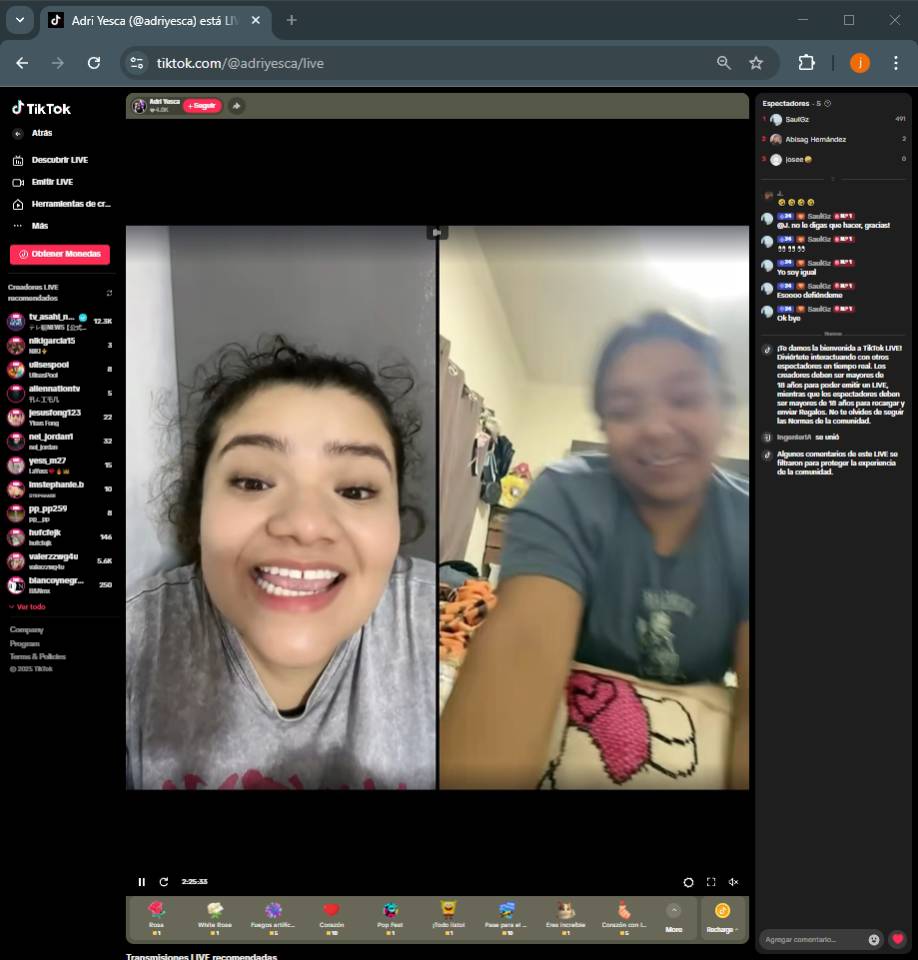Tap the heart like button in chat
This screenshot has width=918, height=960.
897,939
